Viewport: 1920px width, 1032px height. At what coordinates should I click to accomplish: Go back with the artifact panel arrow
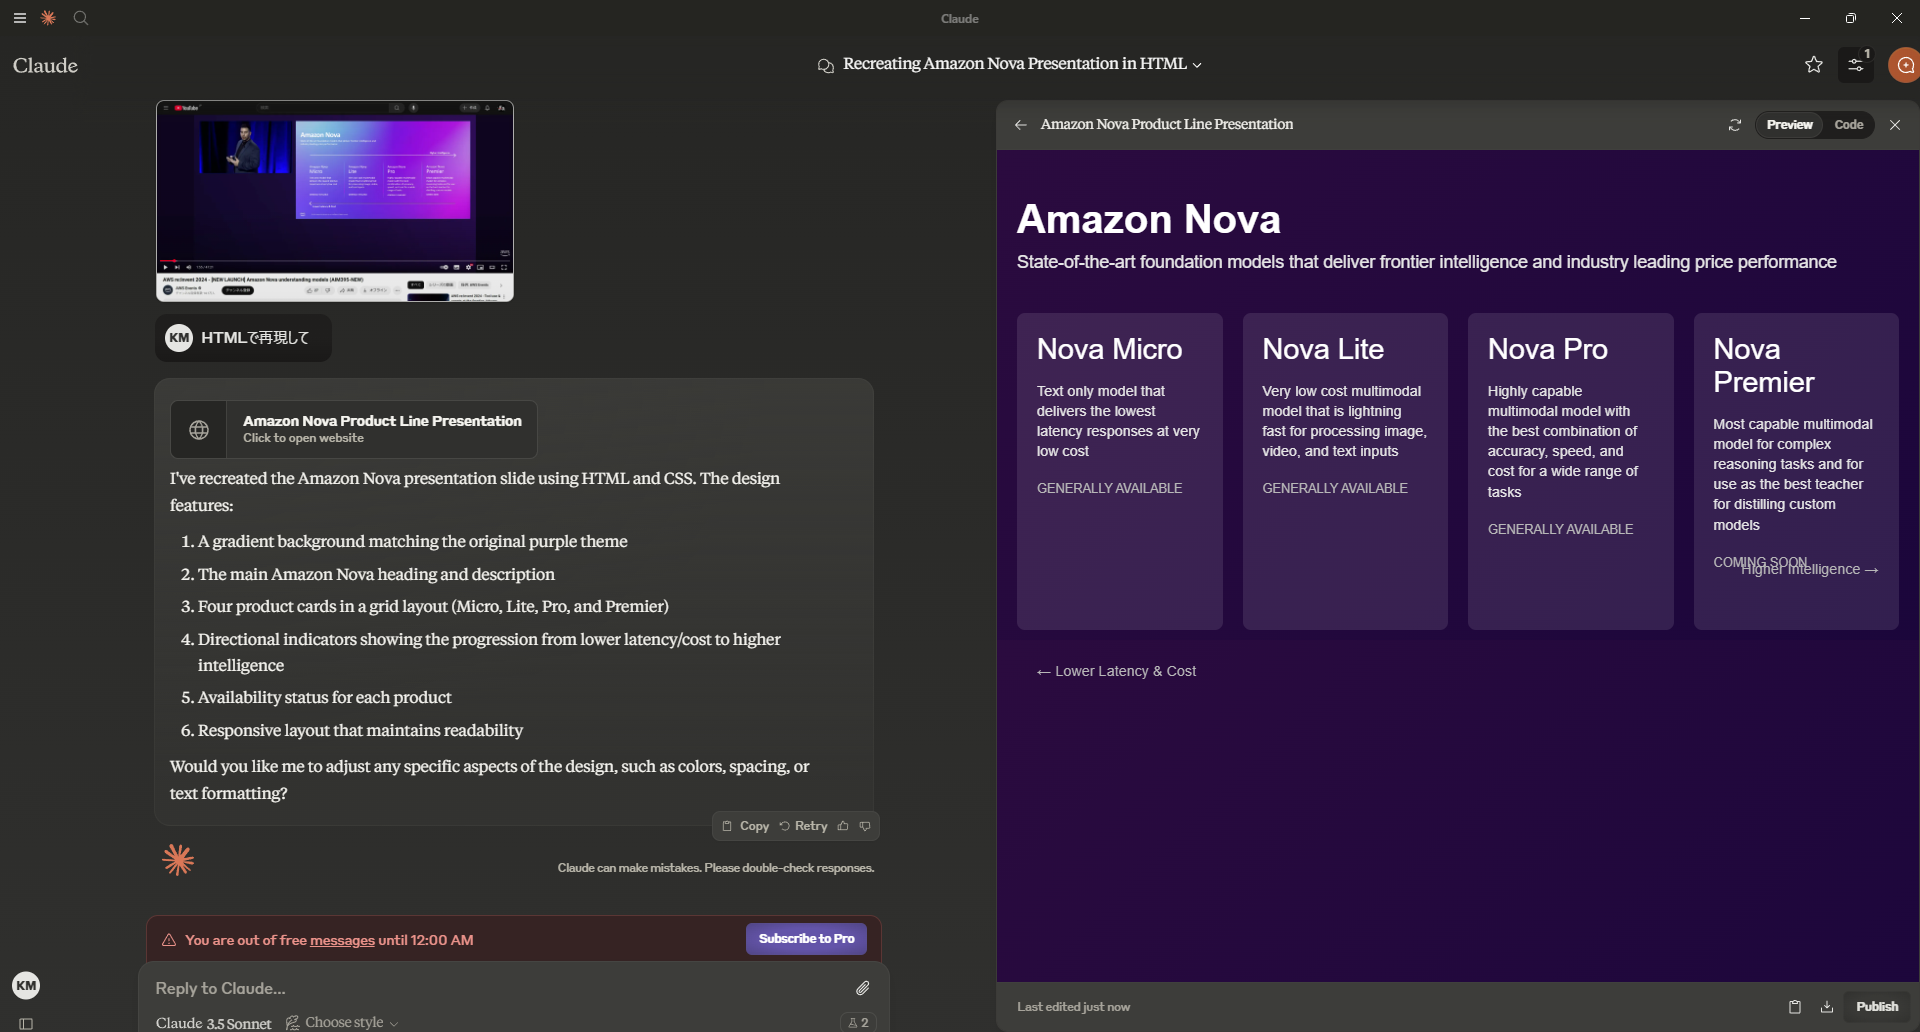click(x=1021, y=125)
